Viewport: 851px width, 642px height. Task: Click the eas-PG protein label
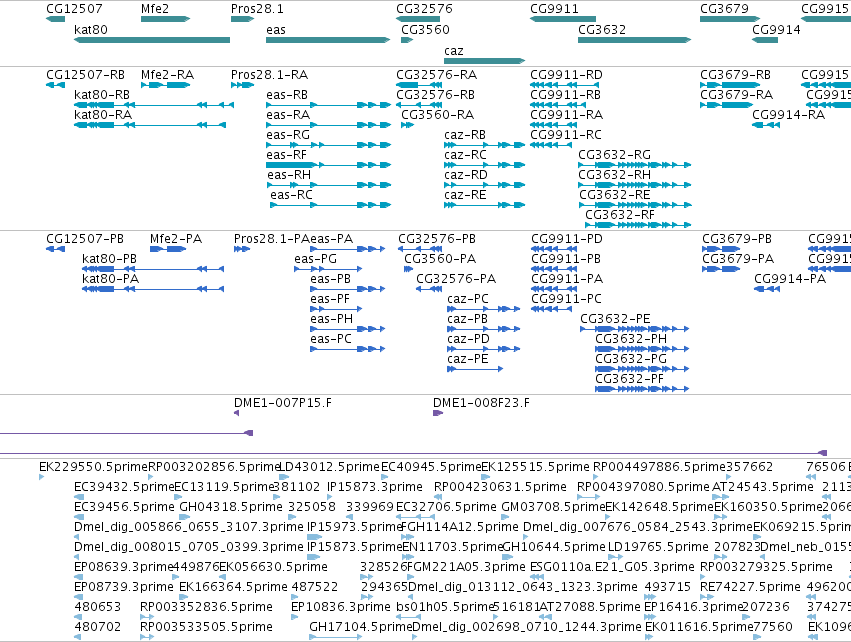point(315,259)
